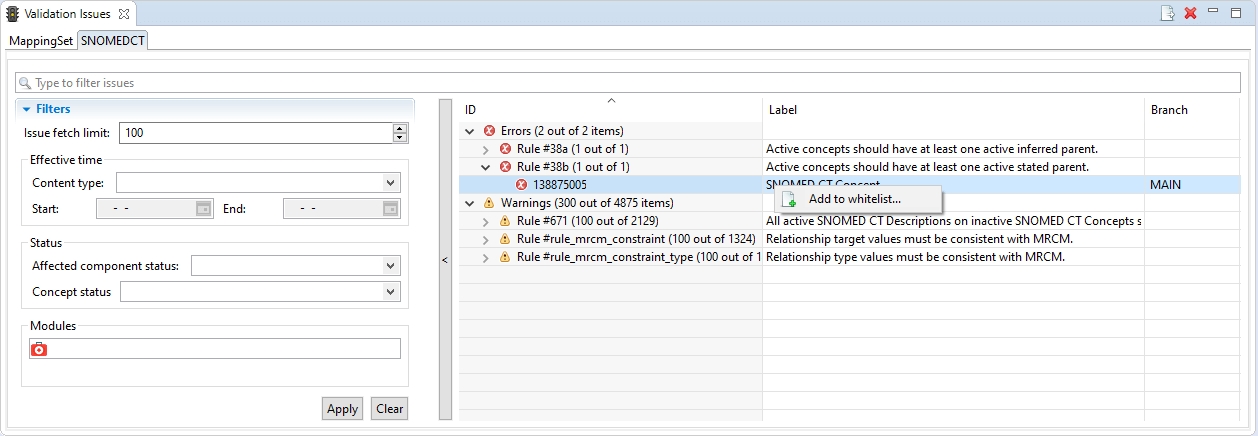Click the End date calendar icon

(391, 209)
